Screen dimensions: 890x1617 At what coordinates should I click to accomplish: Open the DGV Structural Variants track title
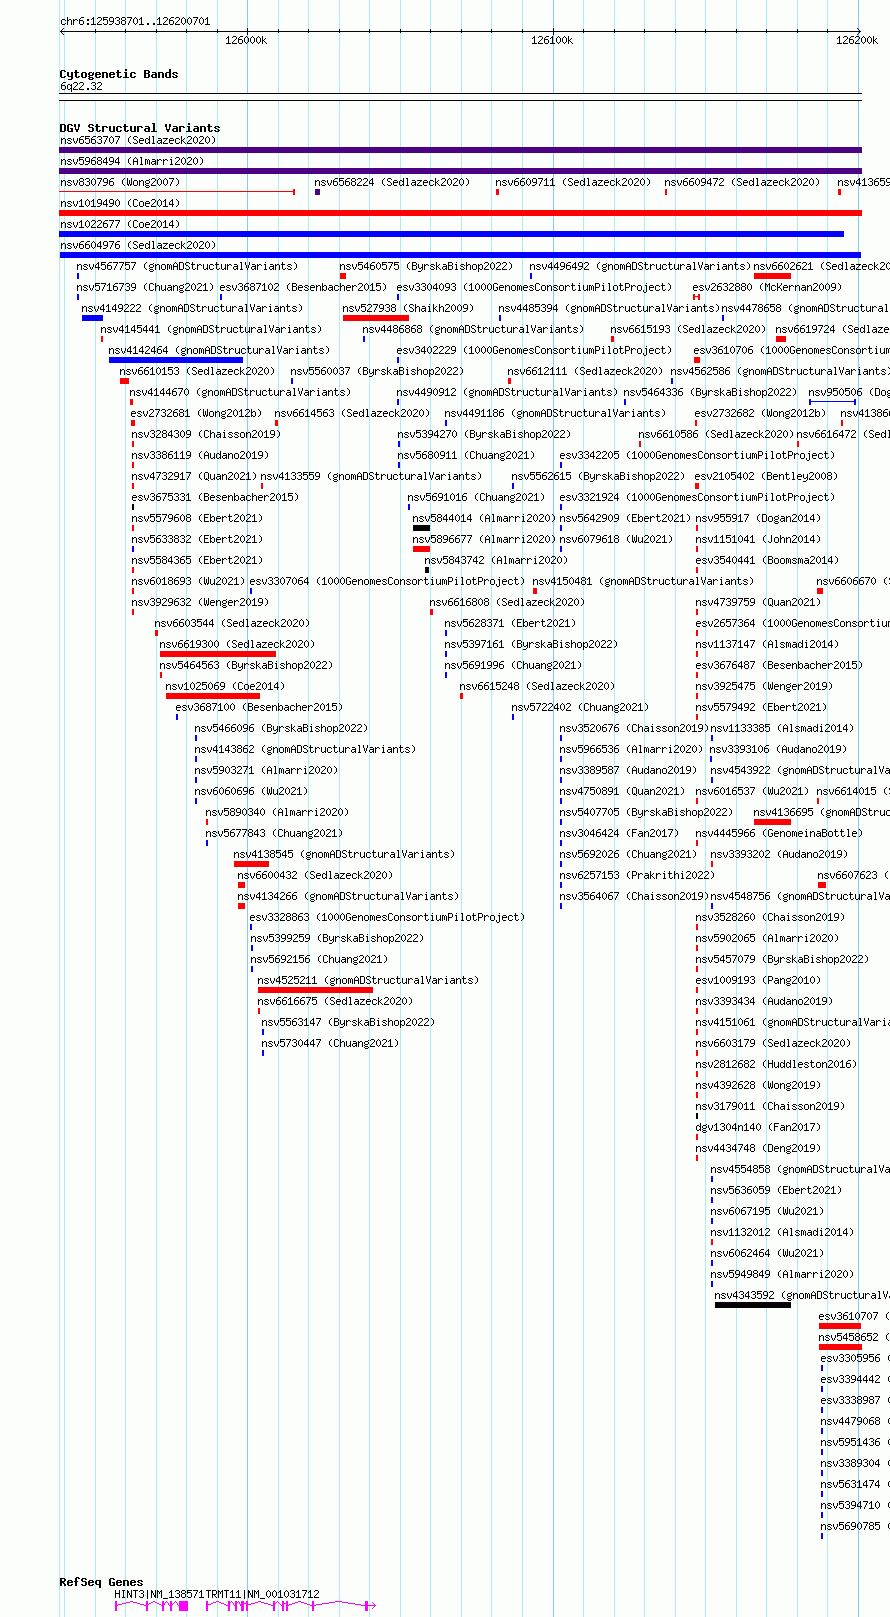[140, 128]
